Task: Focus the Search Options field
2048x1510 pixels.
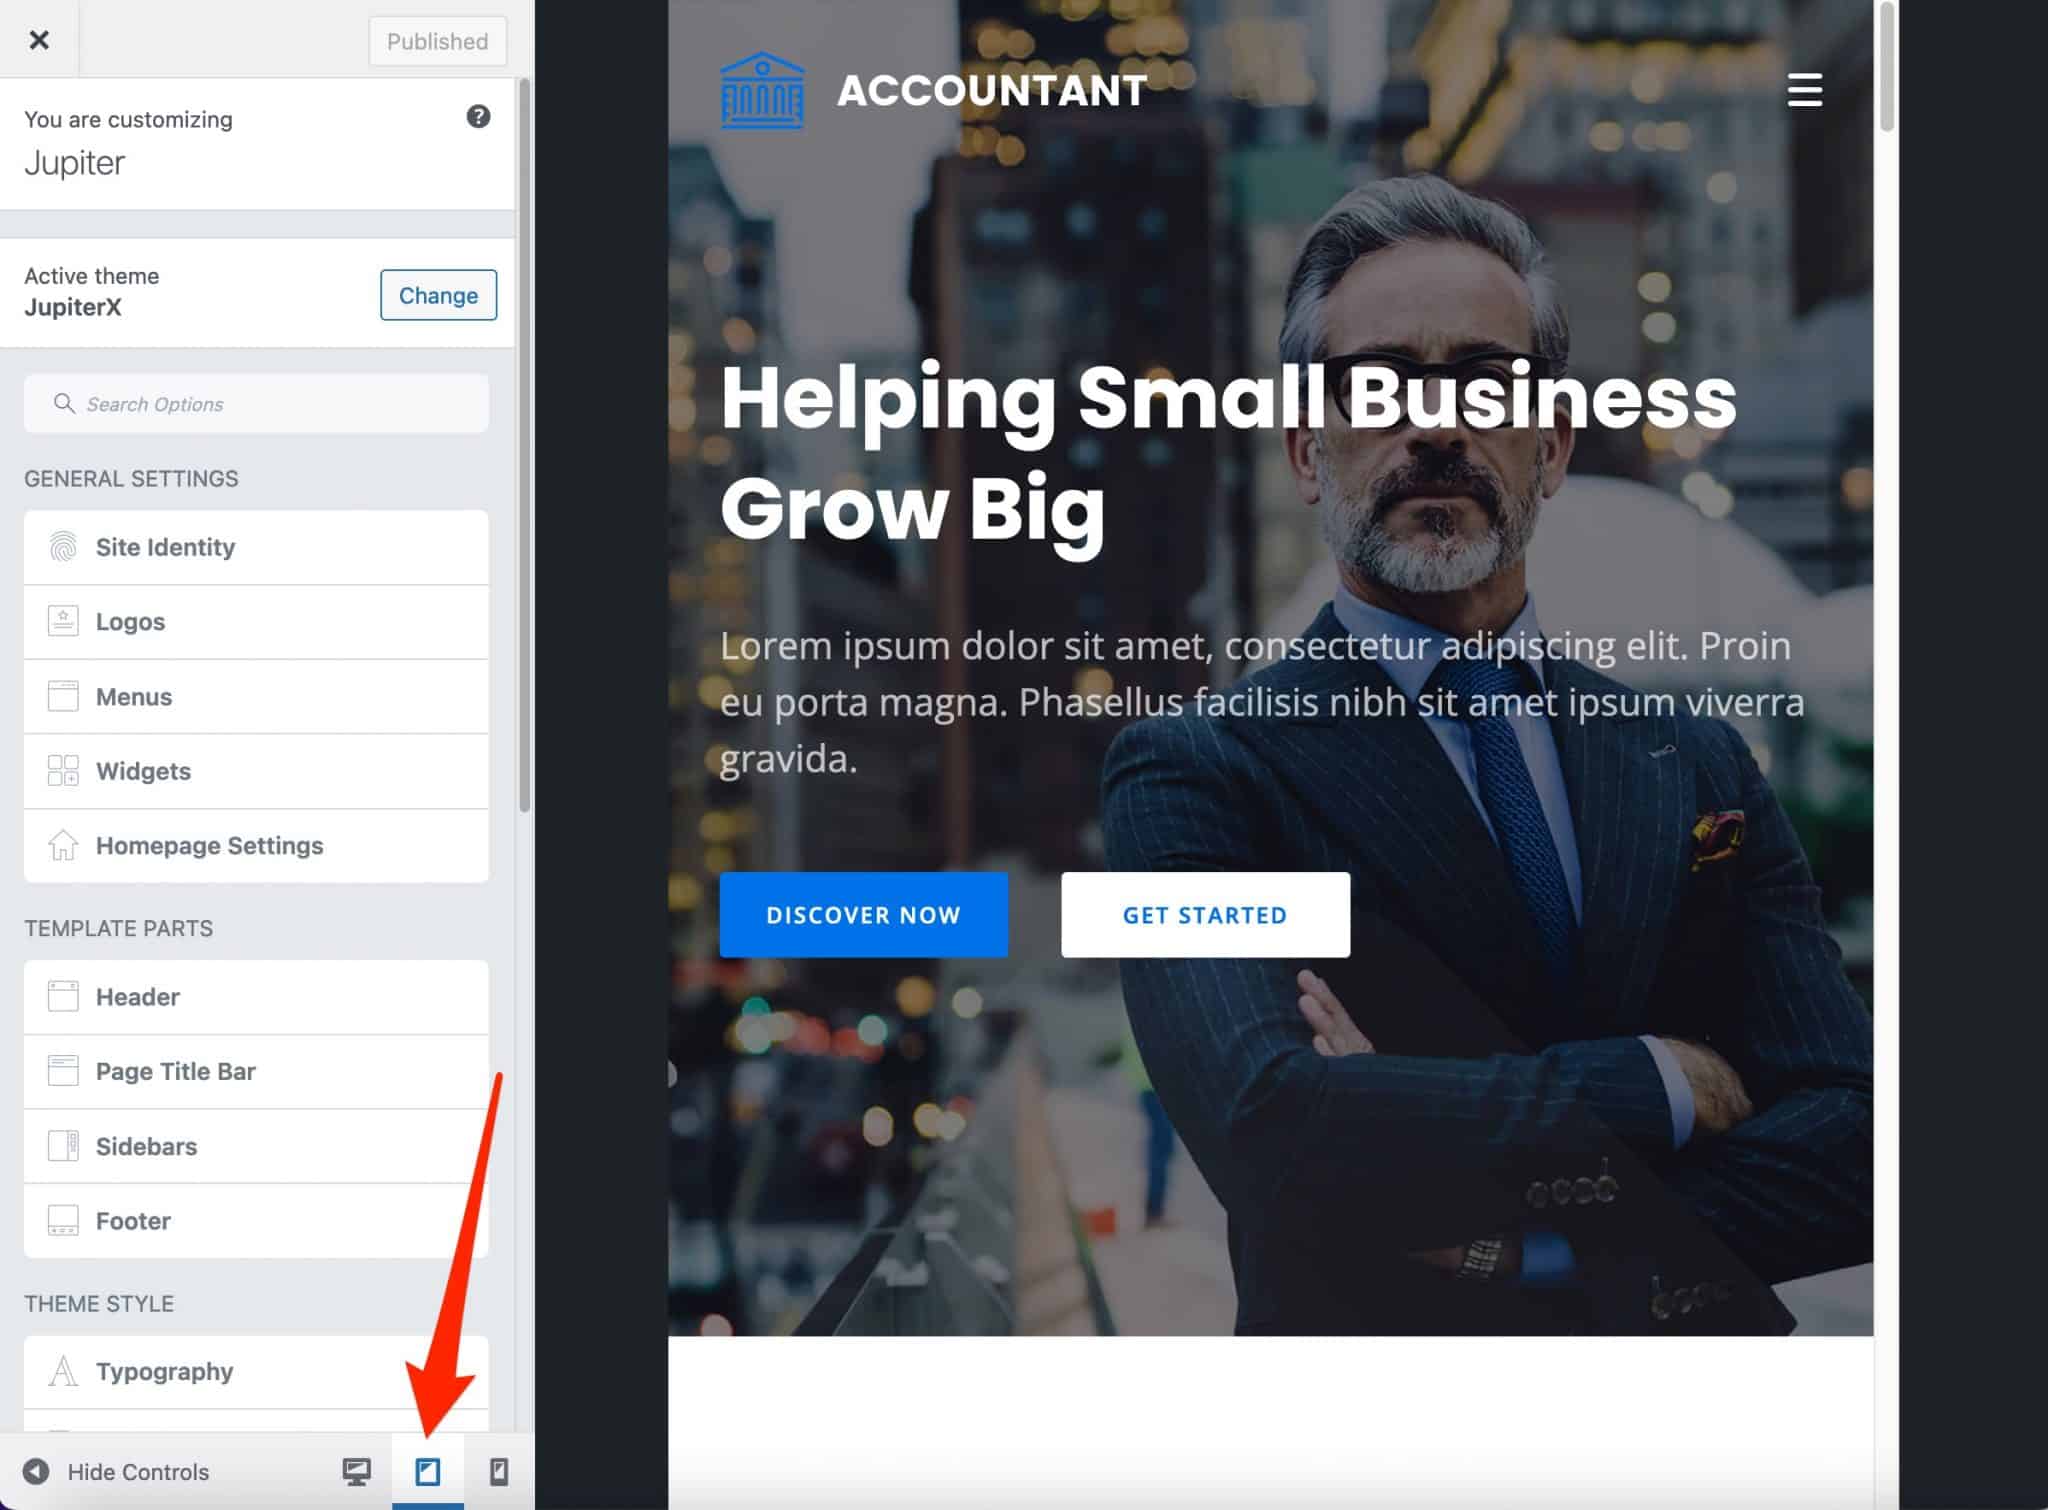Action: click(256, 404)
